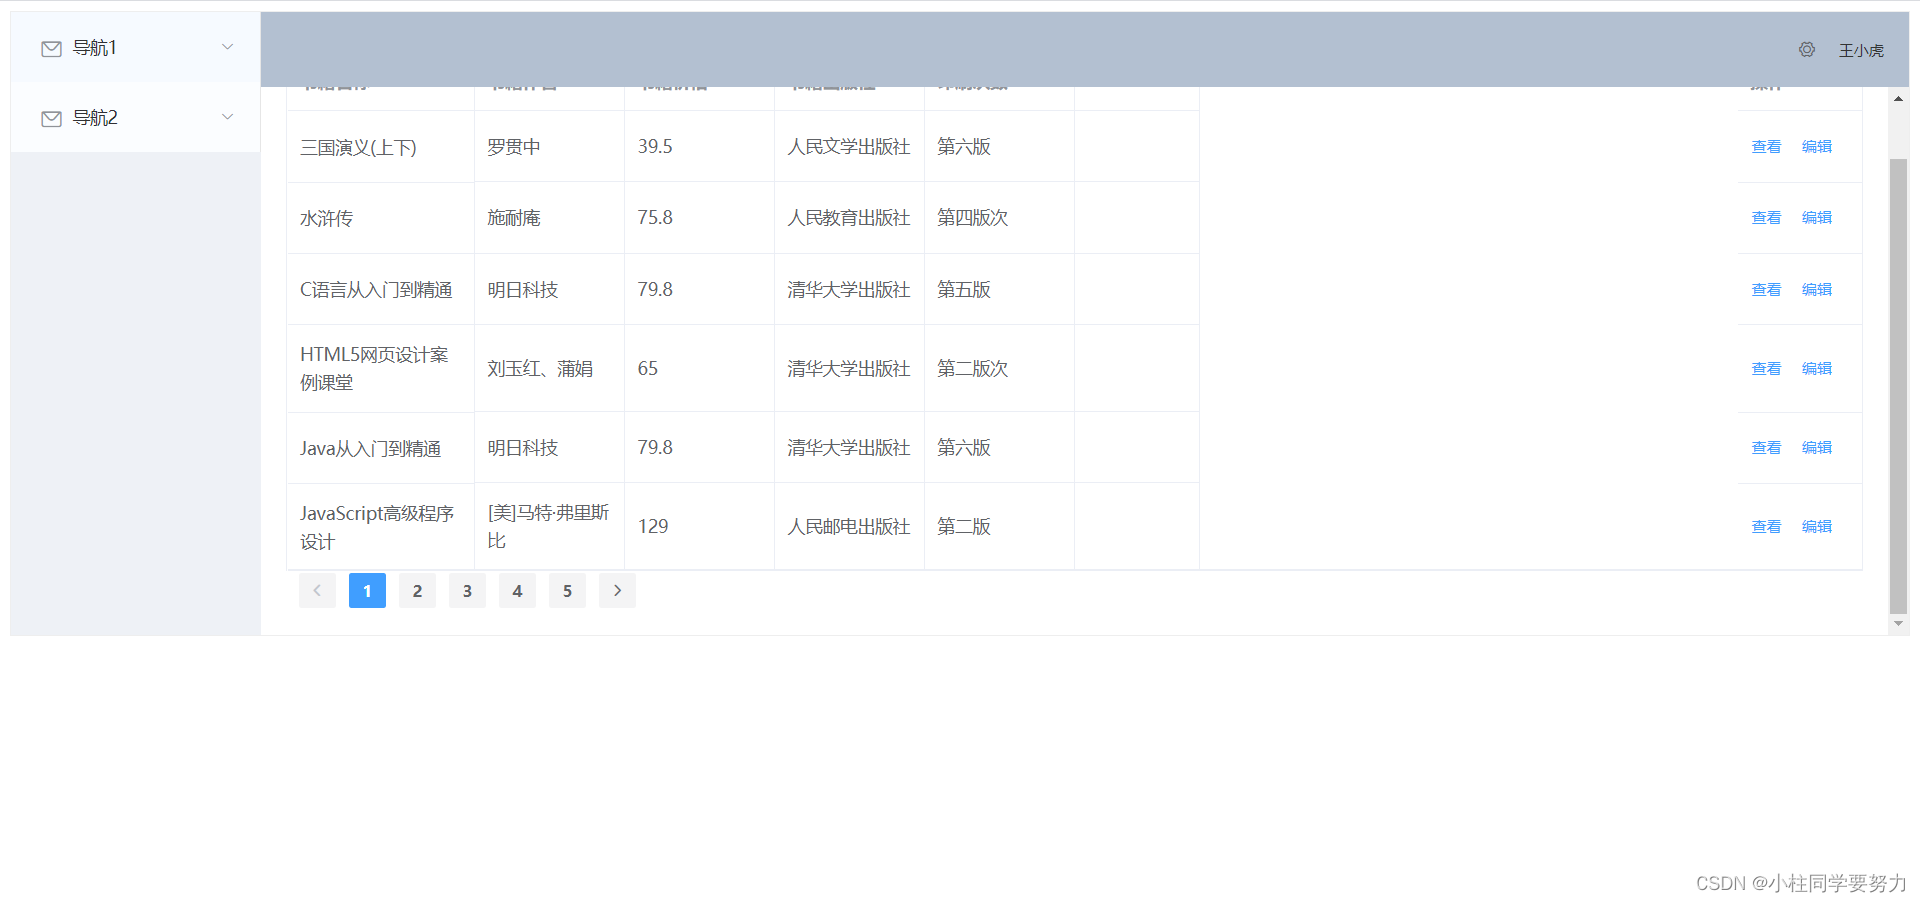This screenshot has height=902, width=1920.
Task: Select page 4 in pagination
Action: (517, 590)
